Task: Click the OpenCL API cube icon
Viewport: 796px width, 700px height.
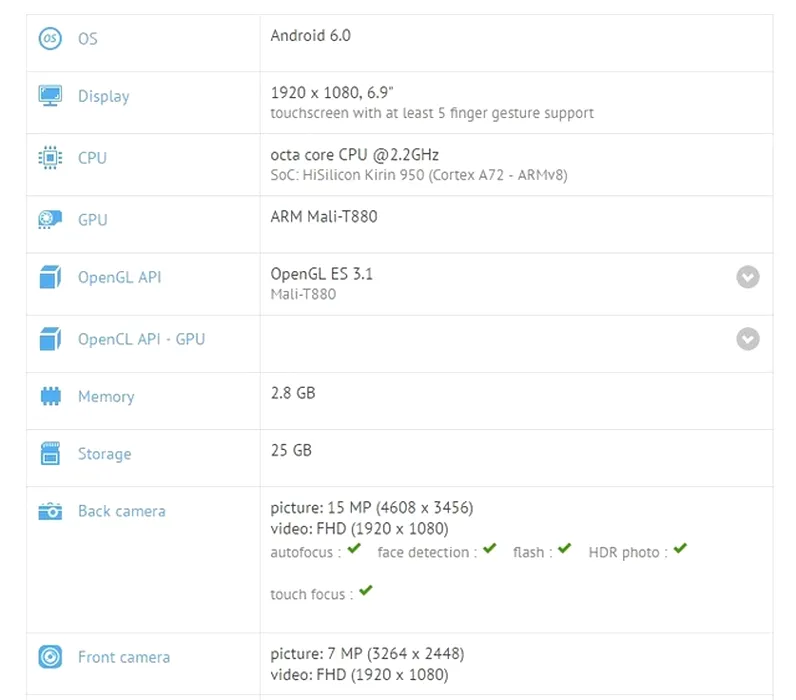Action: [50, 340]
